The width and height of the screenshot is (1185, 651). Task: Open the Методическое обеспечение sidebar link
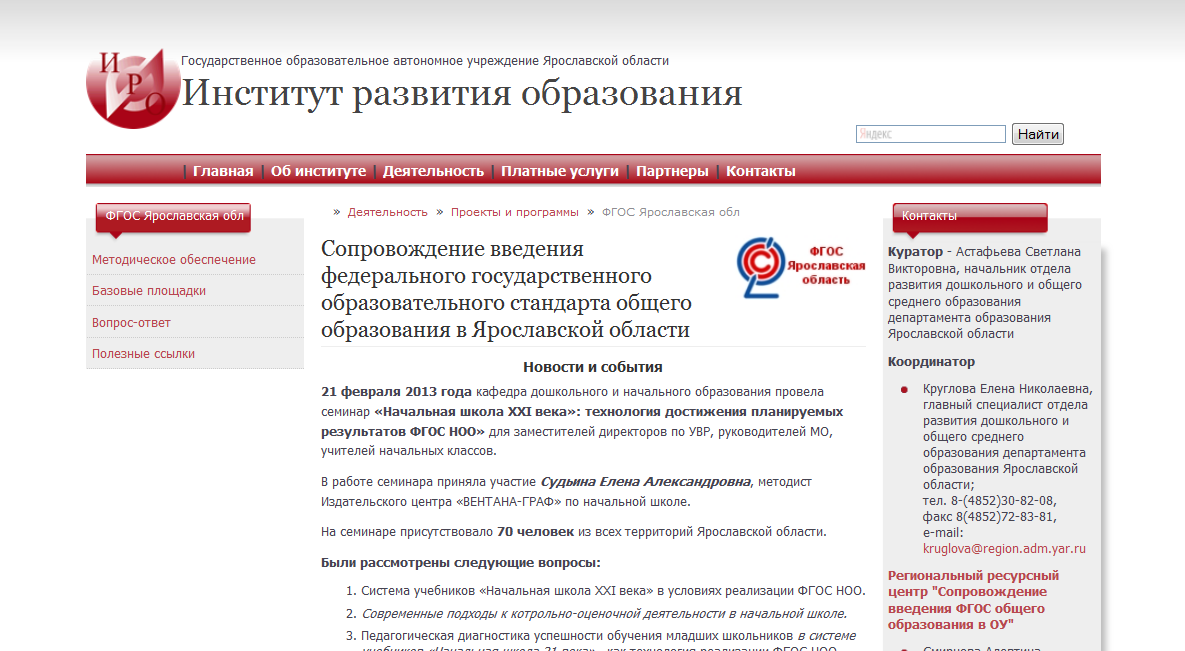tap(174, 259)
